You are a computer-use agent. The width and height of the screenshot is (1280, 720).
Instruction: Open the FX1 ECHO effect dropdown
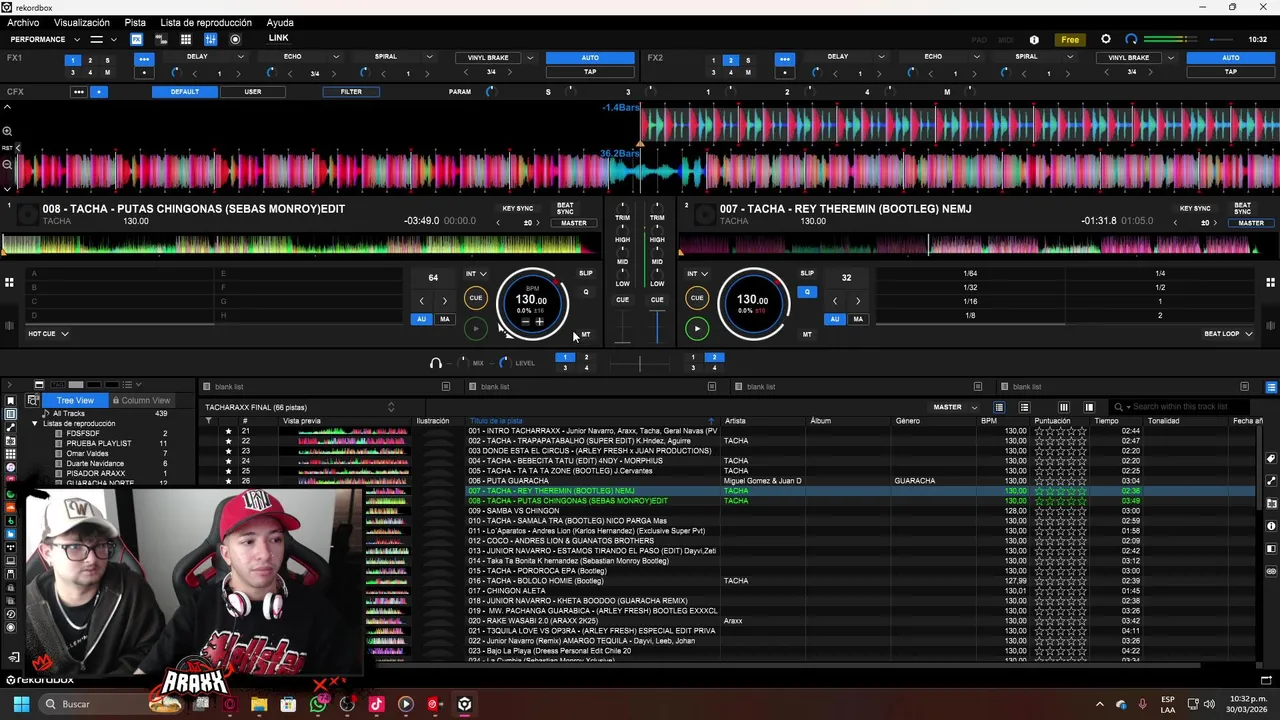pyautogui.click(x=335, y=57)
